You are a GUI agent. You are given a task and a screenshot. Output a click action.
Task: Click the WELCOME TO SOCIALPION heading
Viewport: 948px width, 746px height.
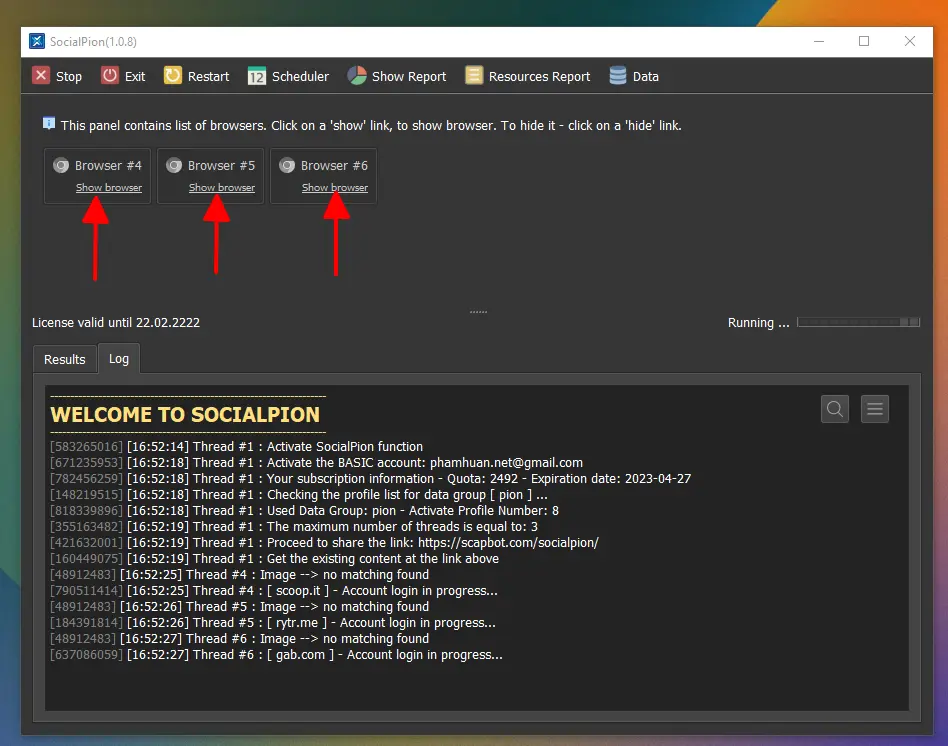[x=185, y=415]
